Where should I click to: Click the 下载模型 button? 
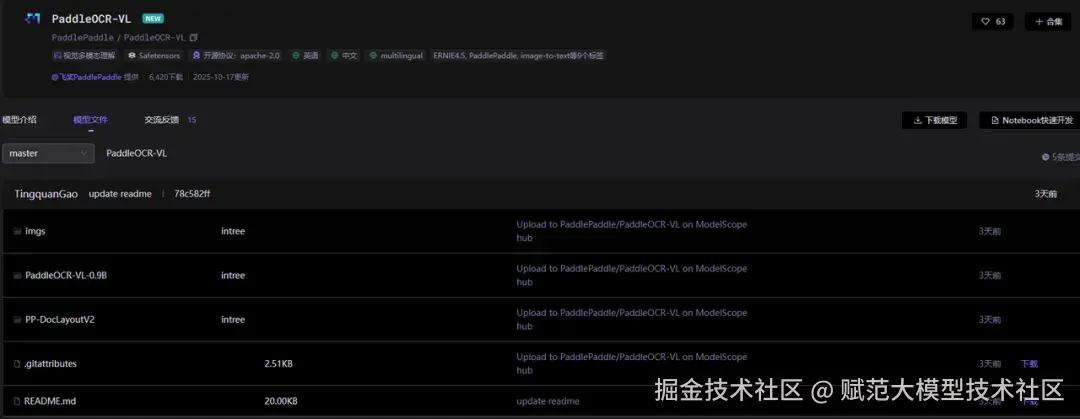[x=934, y=121]
